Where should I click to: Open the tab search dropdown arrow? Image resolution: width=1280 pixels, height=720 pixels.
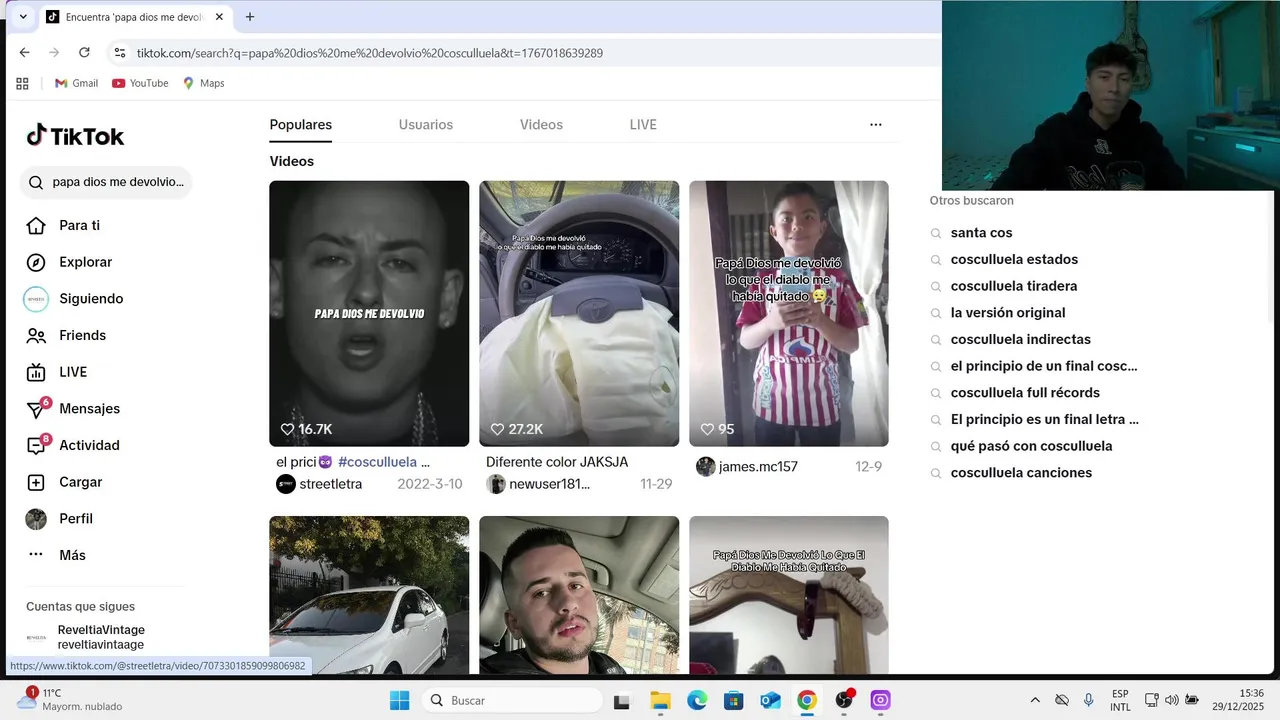(23, 17)
